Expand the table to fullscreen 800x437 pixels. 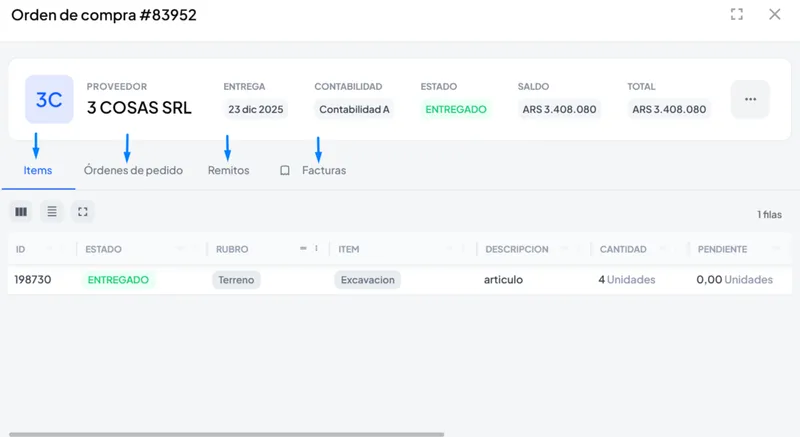click(x=83, y=212)
